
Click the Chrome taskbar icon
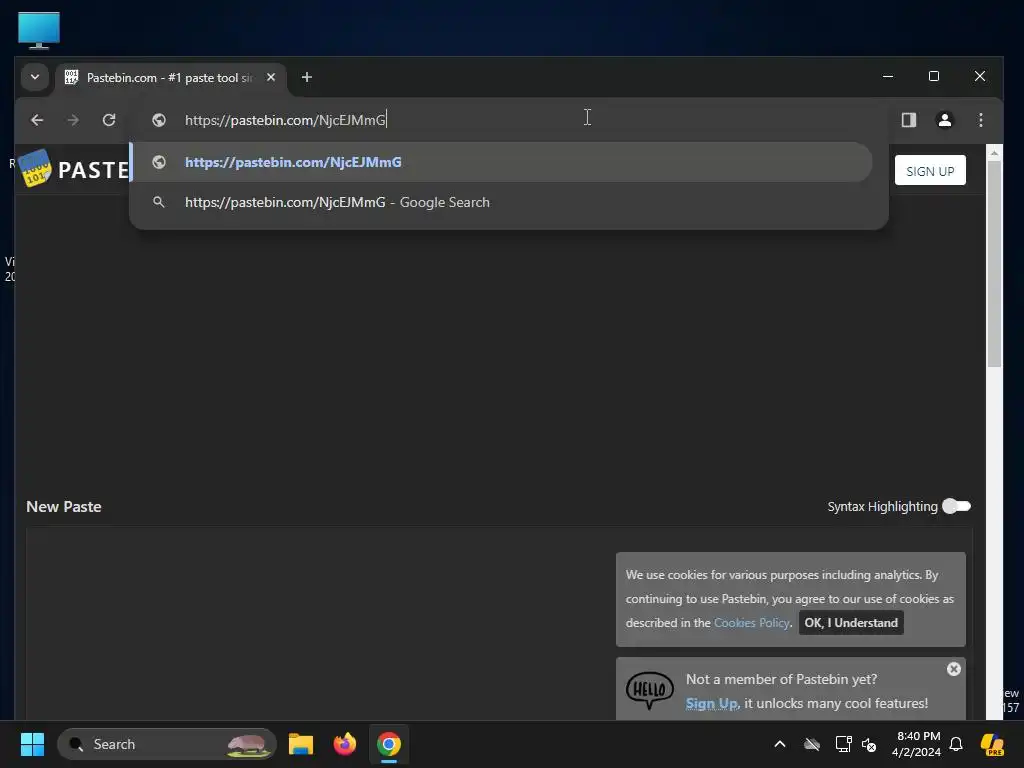(389, 744)
